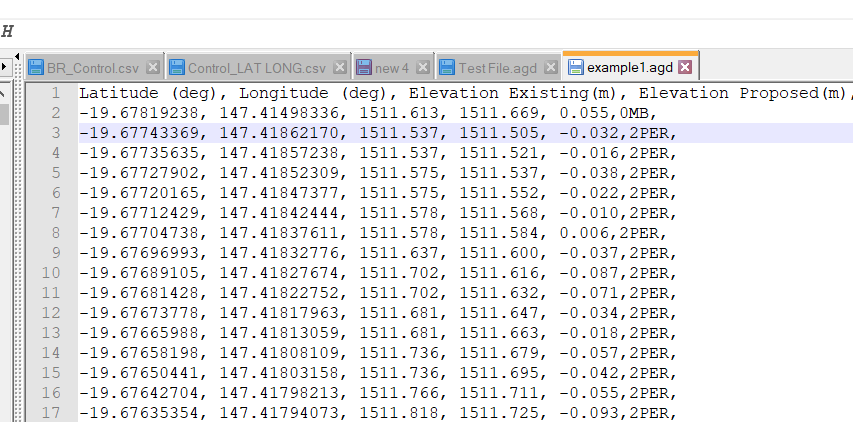Click the disk icon on Control_LAT LONG.csv tab
853x422 pixels.
tap(177, 68)
